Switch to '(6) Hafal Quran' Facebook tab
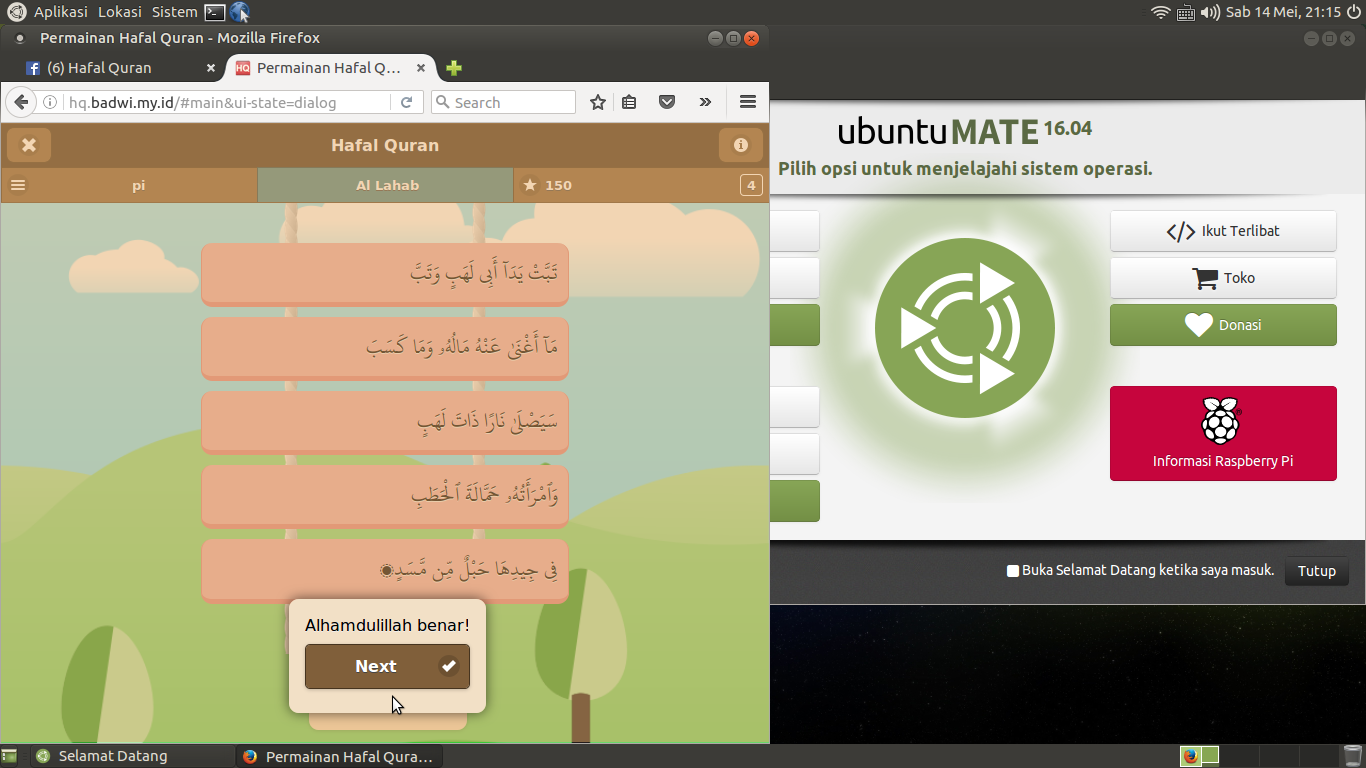The image size is (1366, 768). [x=121, y=68]
